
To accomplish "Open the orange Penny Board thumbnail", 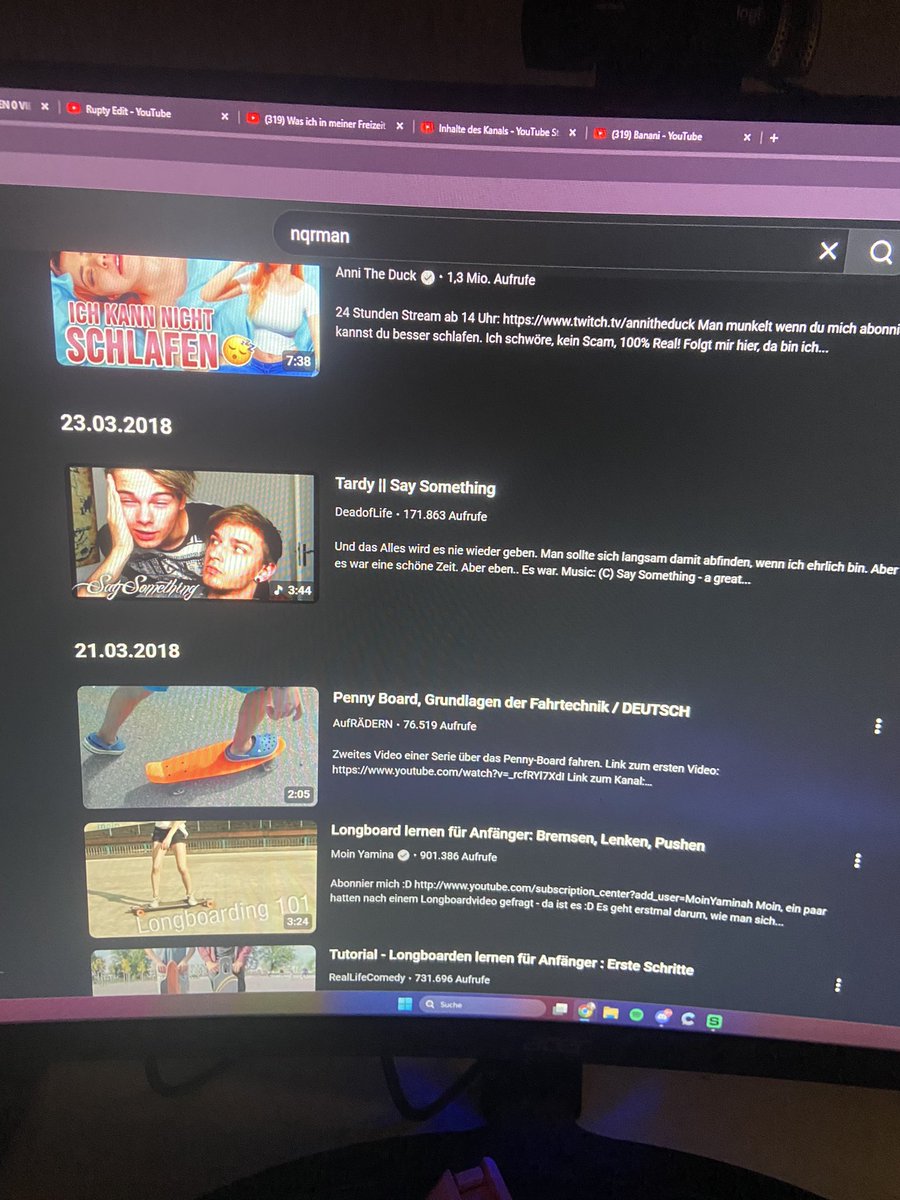I will coord(198,747).
